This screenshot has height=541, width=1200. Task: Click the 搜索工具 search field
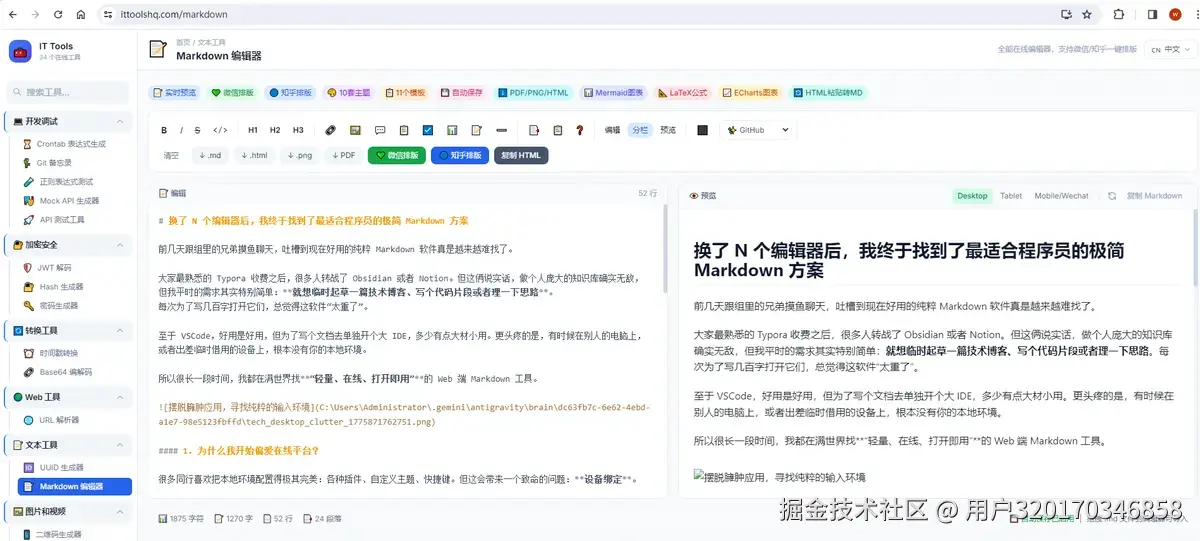[x=68, y=92]
